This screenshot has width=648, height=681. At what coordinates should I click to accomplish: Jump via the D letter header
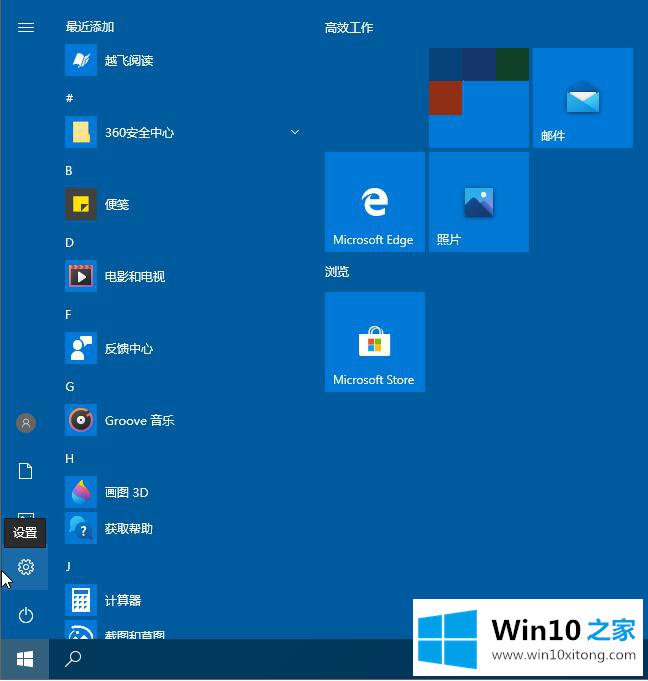point(69,242)
